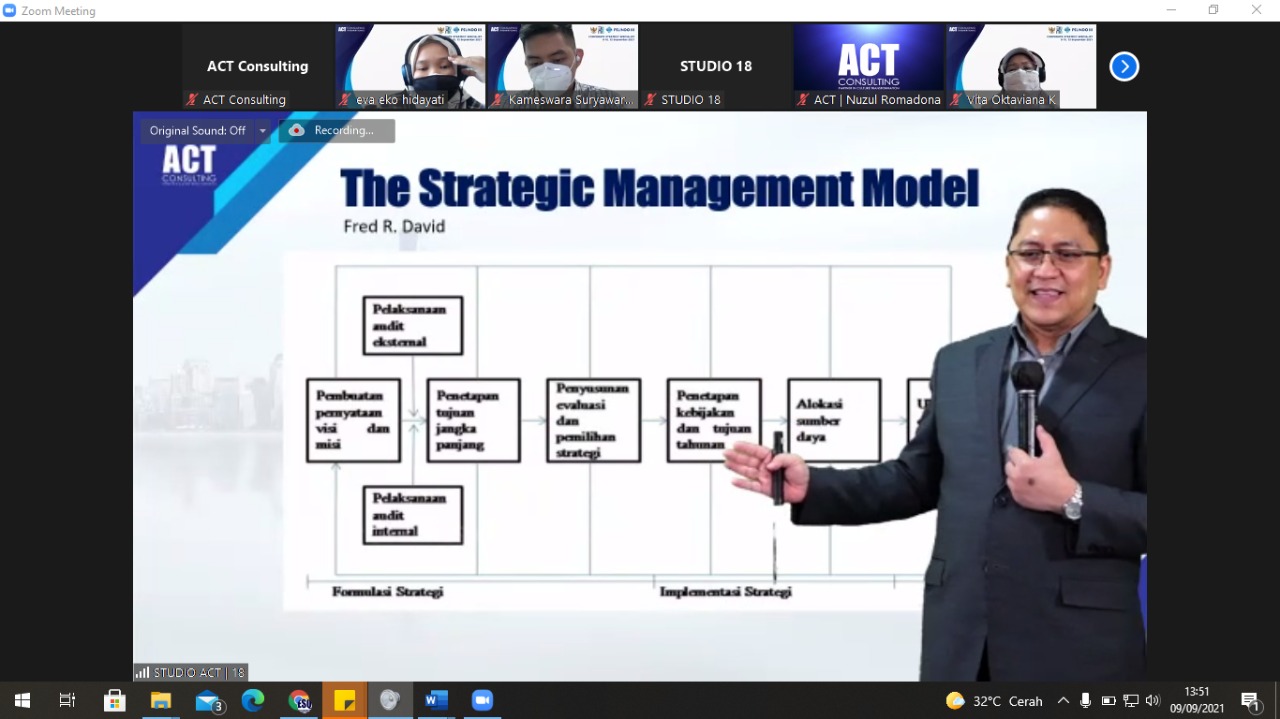Open the Chrome browser taskbar icon
Image resolution: width=1280 pixels, height=719 pixels.
pyautogui.click(x=299, y=700)
